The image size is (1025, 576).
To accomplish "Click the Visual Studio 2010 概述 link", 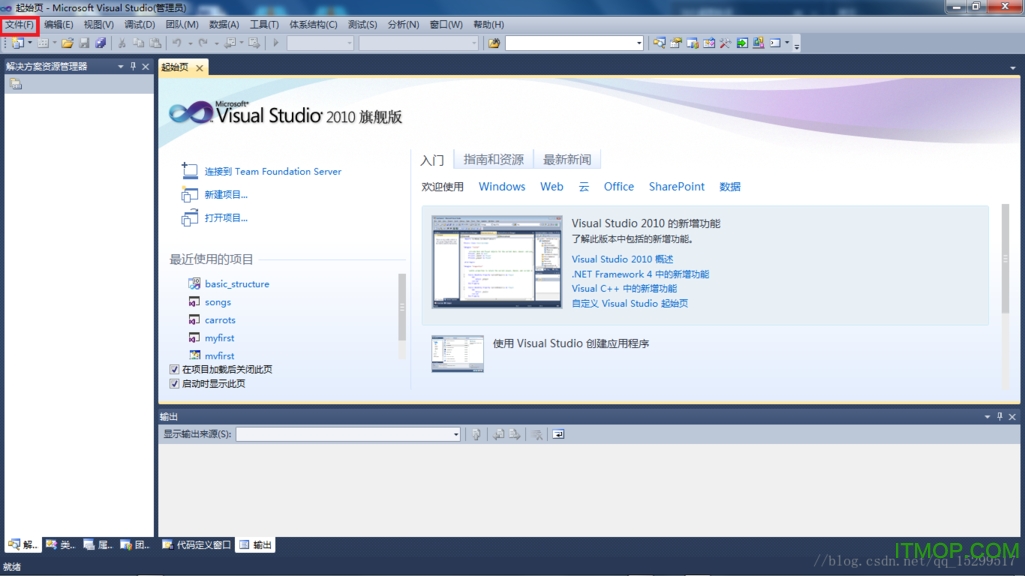I will click(620, 259).
